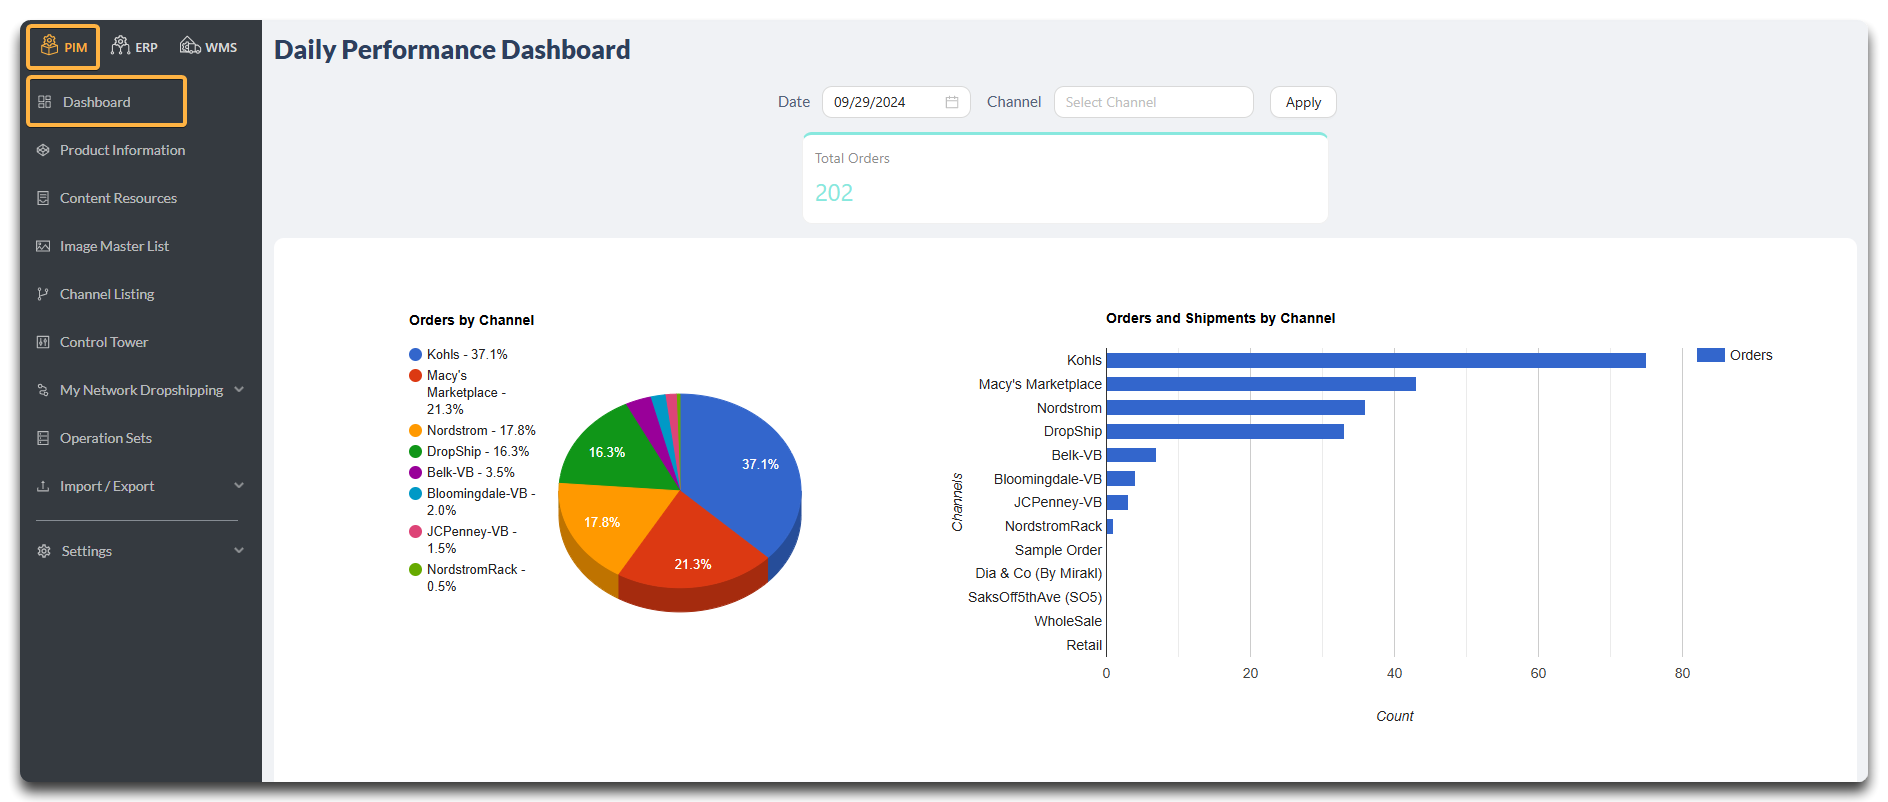Viewport: 1888px width, 802px height.
Task: Click the Kohls blue legend dot
Action: point(415,354)
